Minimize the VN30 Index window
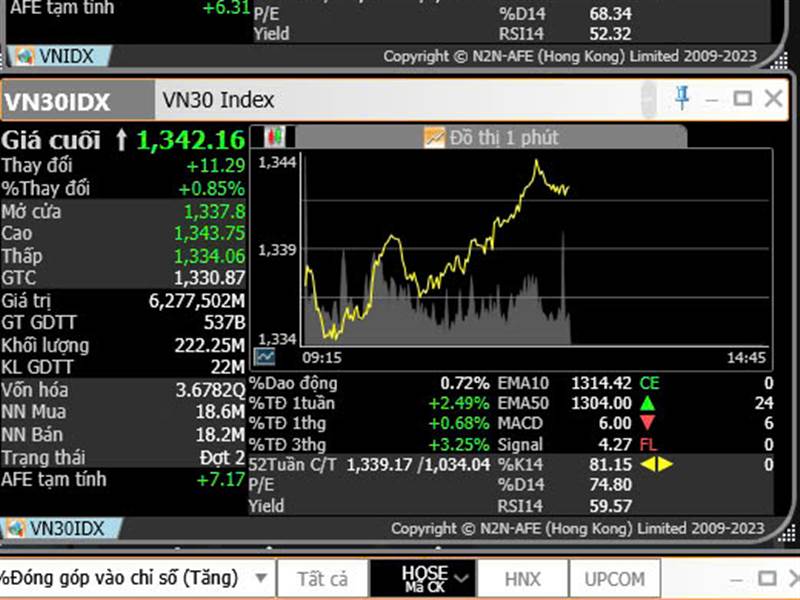800x600 pixels. [712, 100]
